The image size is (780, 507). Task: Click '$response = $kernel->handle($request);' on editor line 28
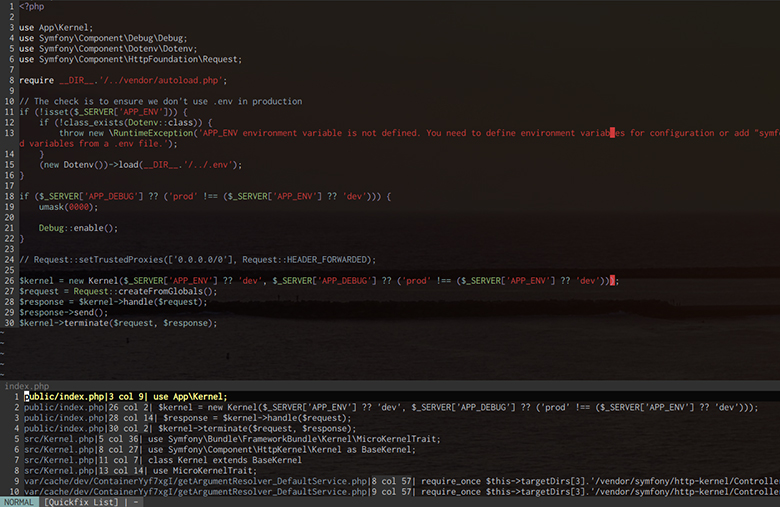113,302
